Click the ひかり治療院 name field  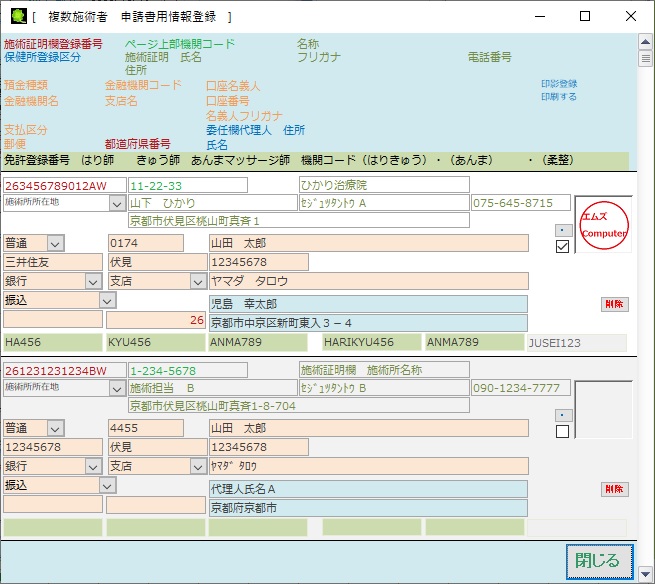coord(384,185)
